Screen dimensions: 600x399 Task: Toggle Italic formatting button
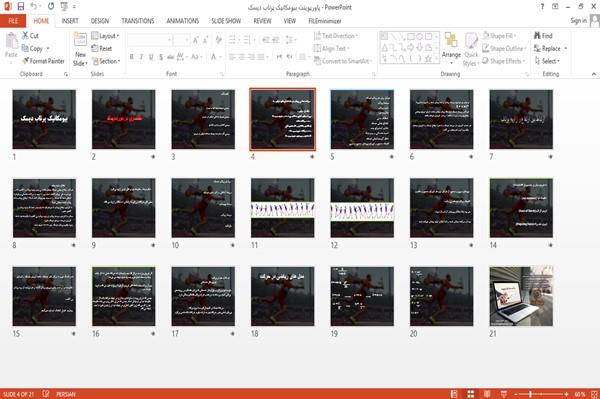pos(141,57)
